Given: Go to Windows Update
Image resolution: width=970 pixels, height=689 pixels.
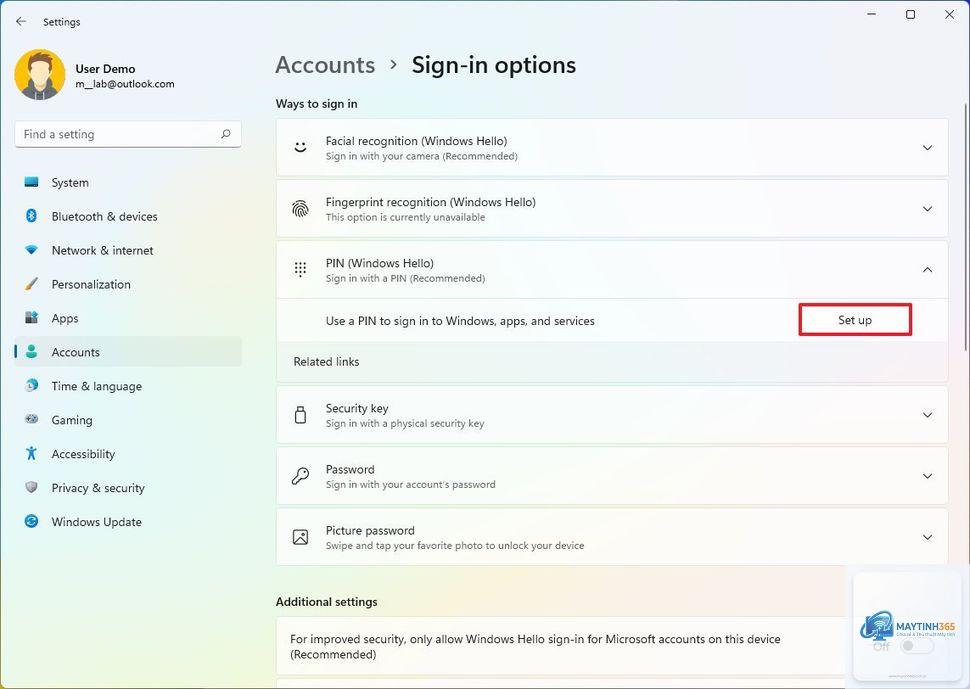Looking at the screenshot, I should coord(127,521).
